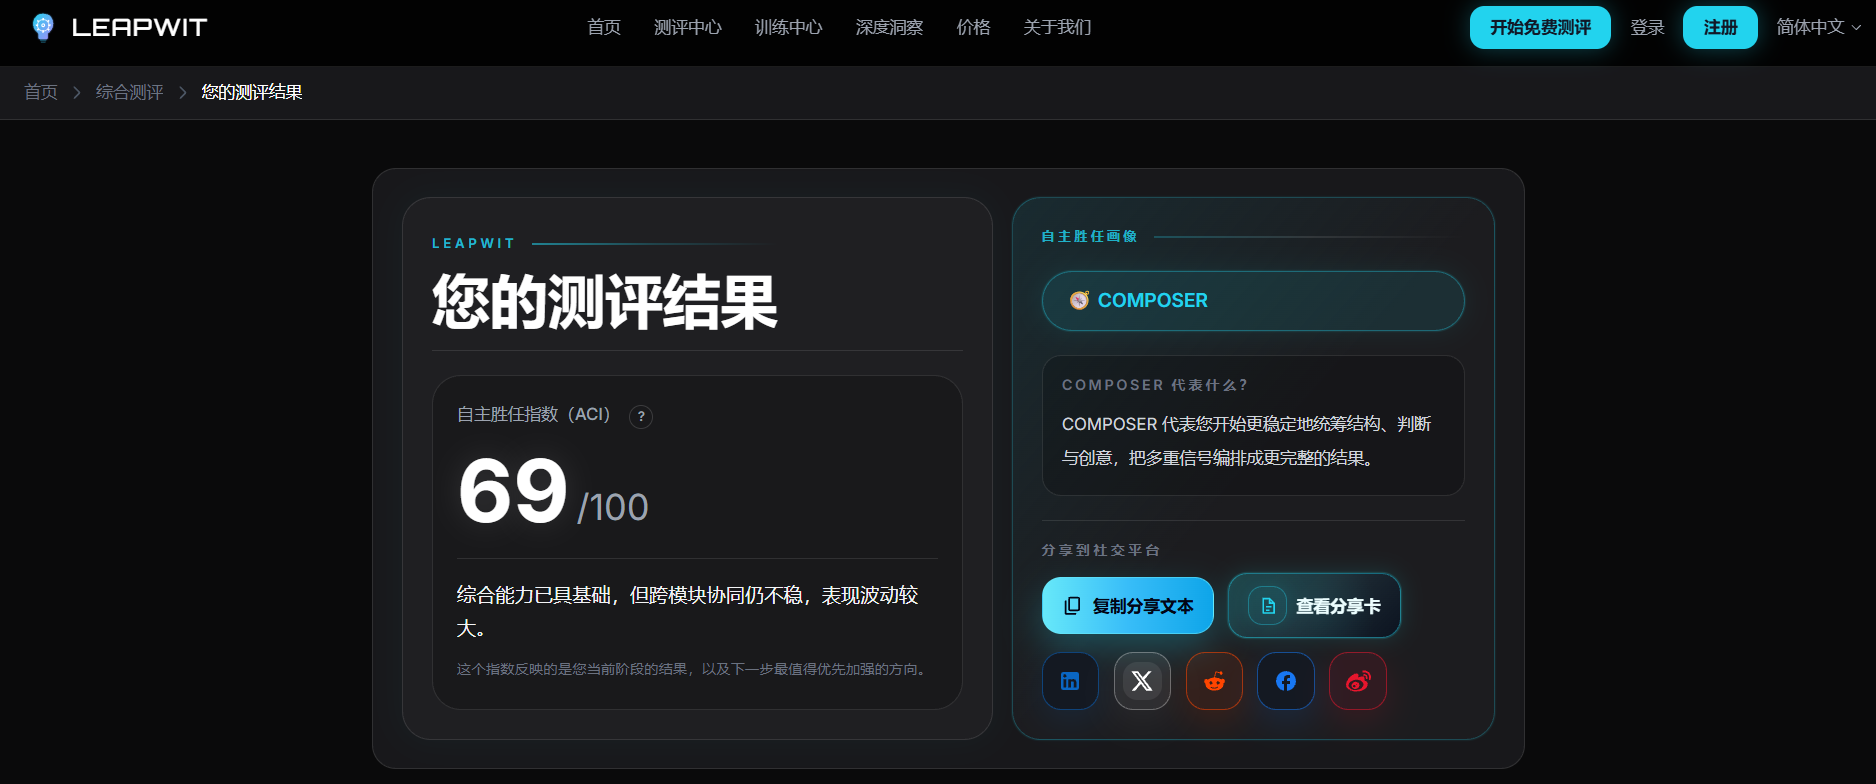Click the LEAPWIT lightbulb logo icon

(x=42, y=27)
